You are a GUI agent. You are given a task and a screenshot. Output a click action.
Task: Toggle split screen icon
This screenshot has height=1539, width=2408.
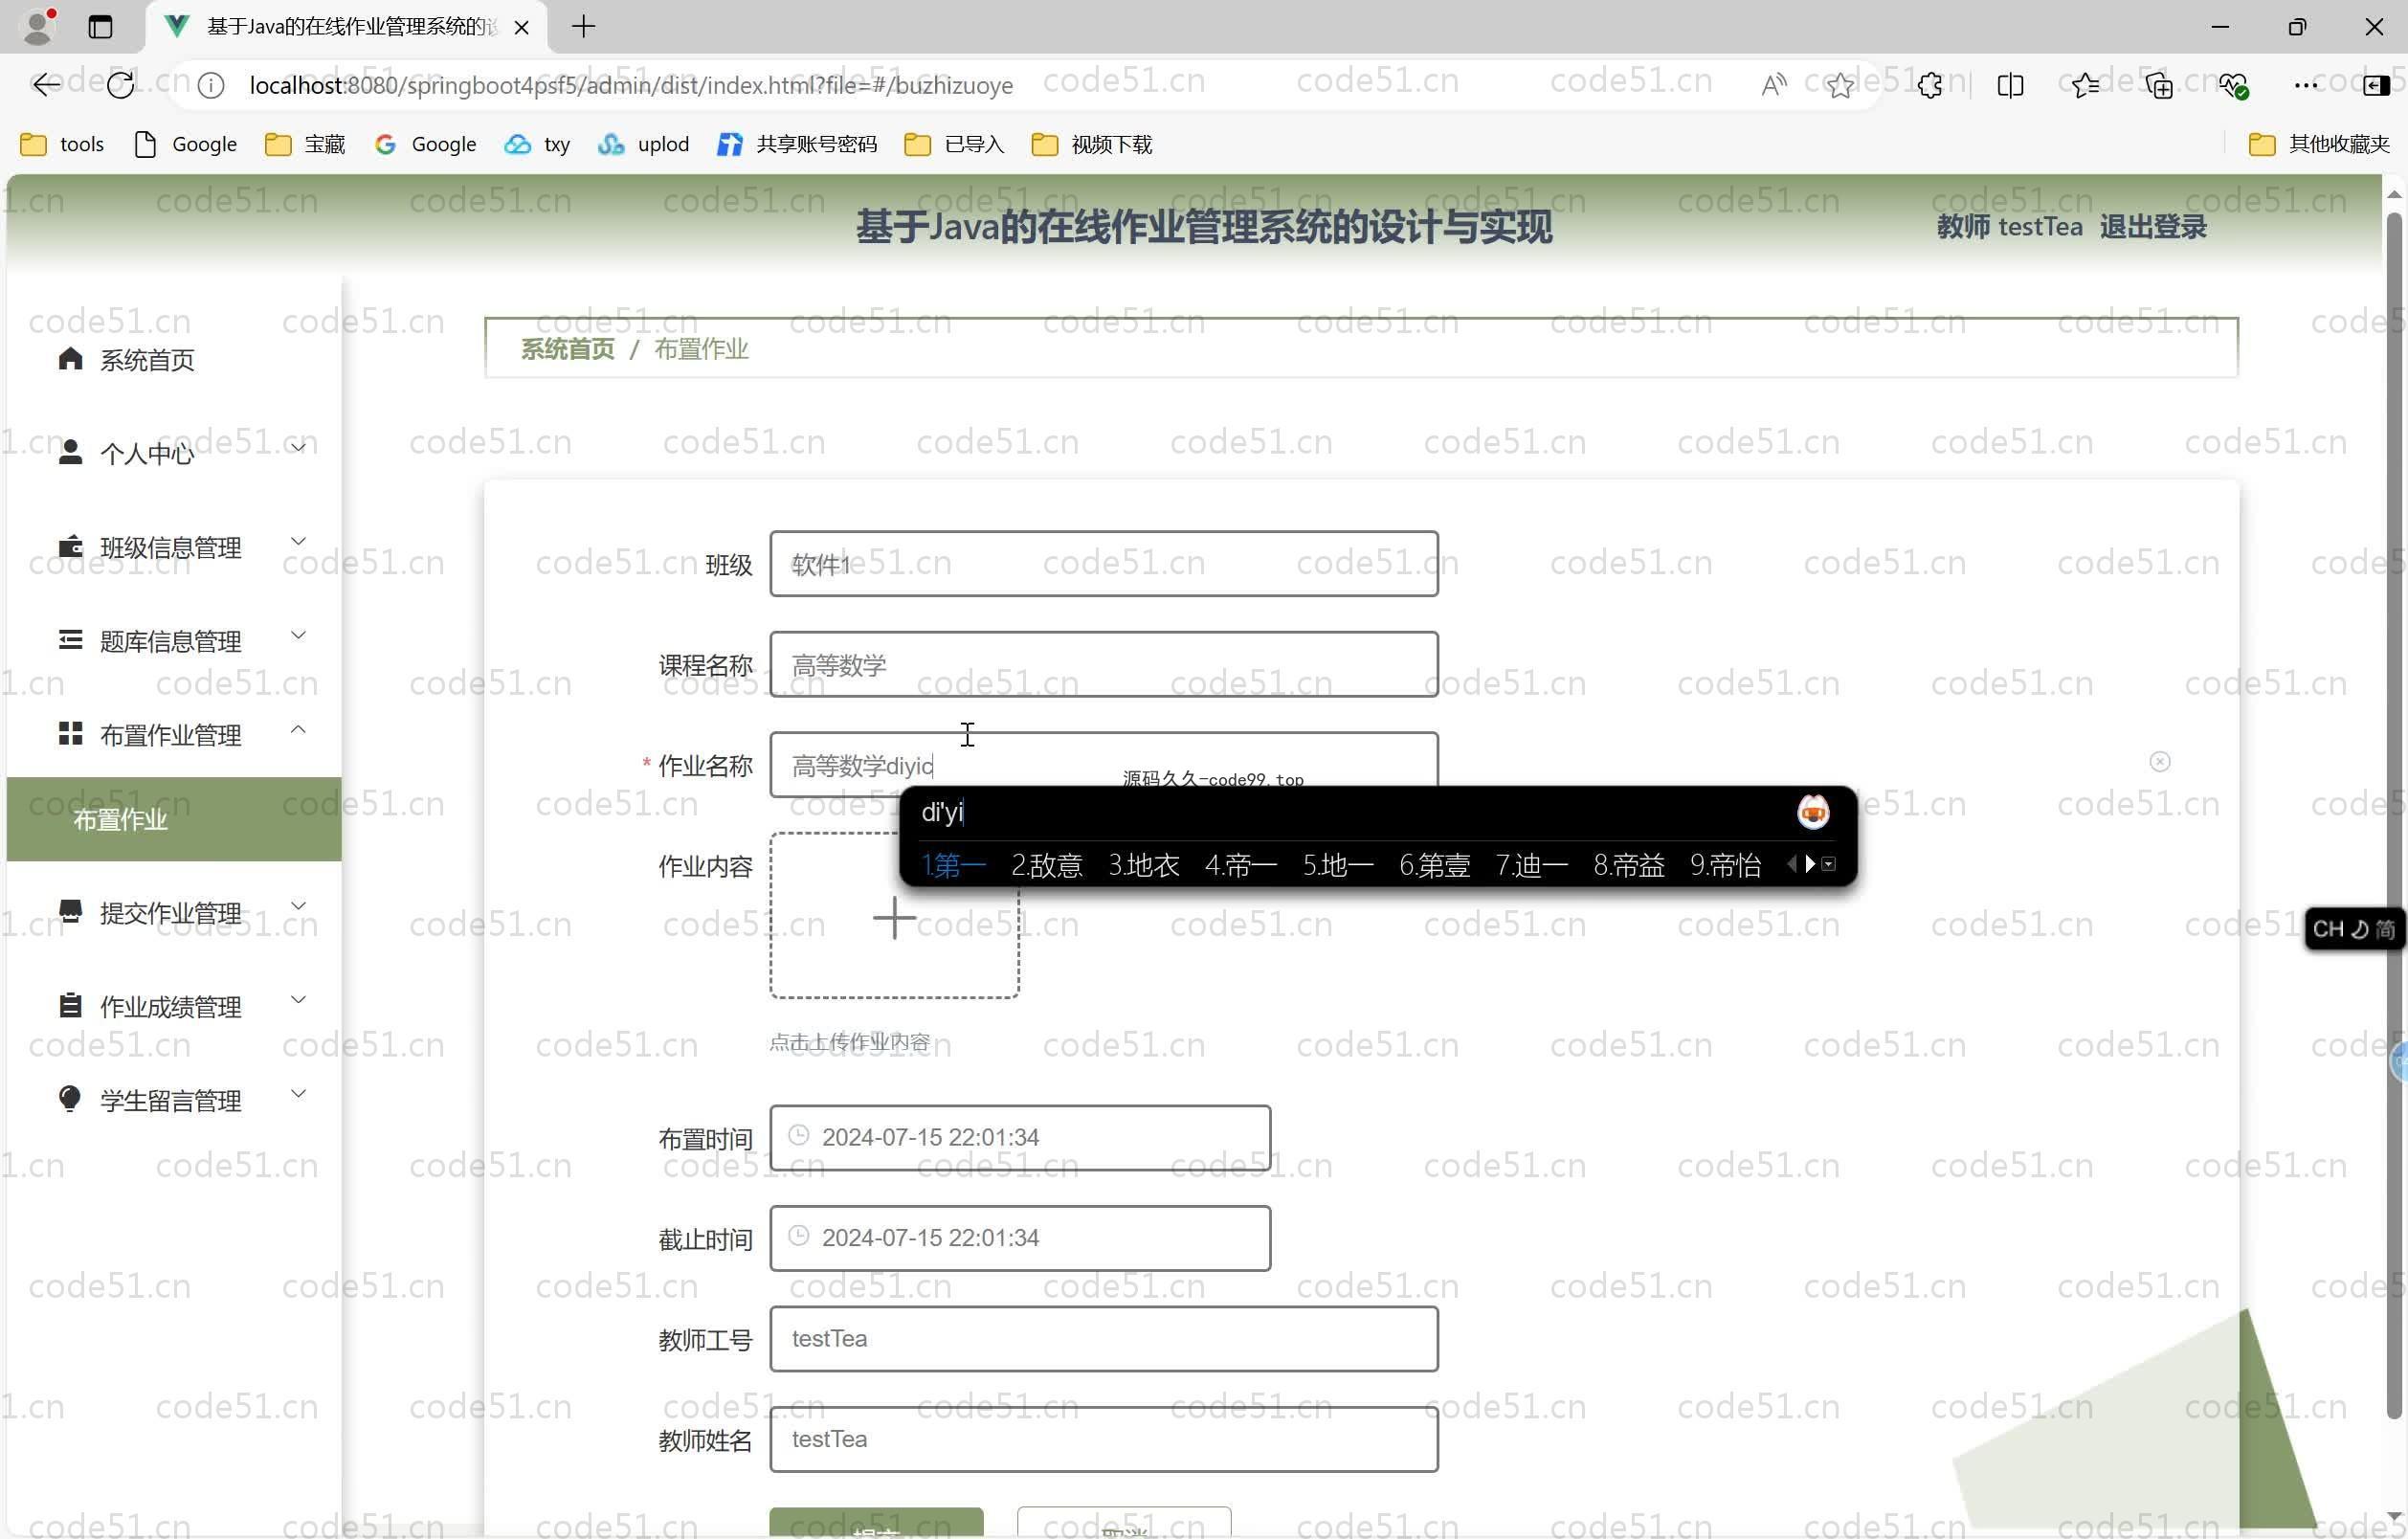point(2010,86)
